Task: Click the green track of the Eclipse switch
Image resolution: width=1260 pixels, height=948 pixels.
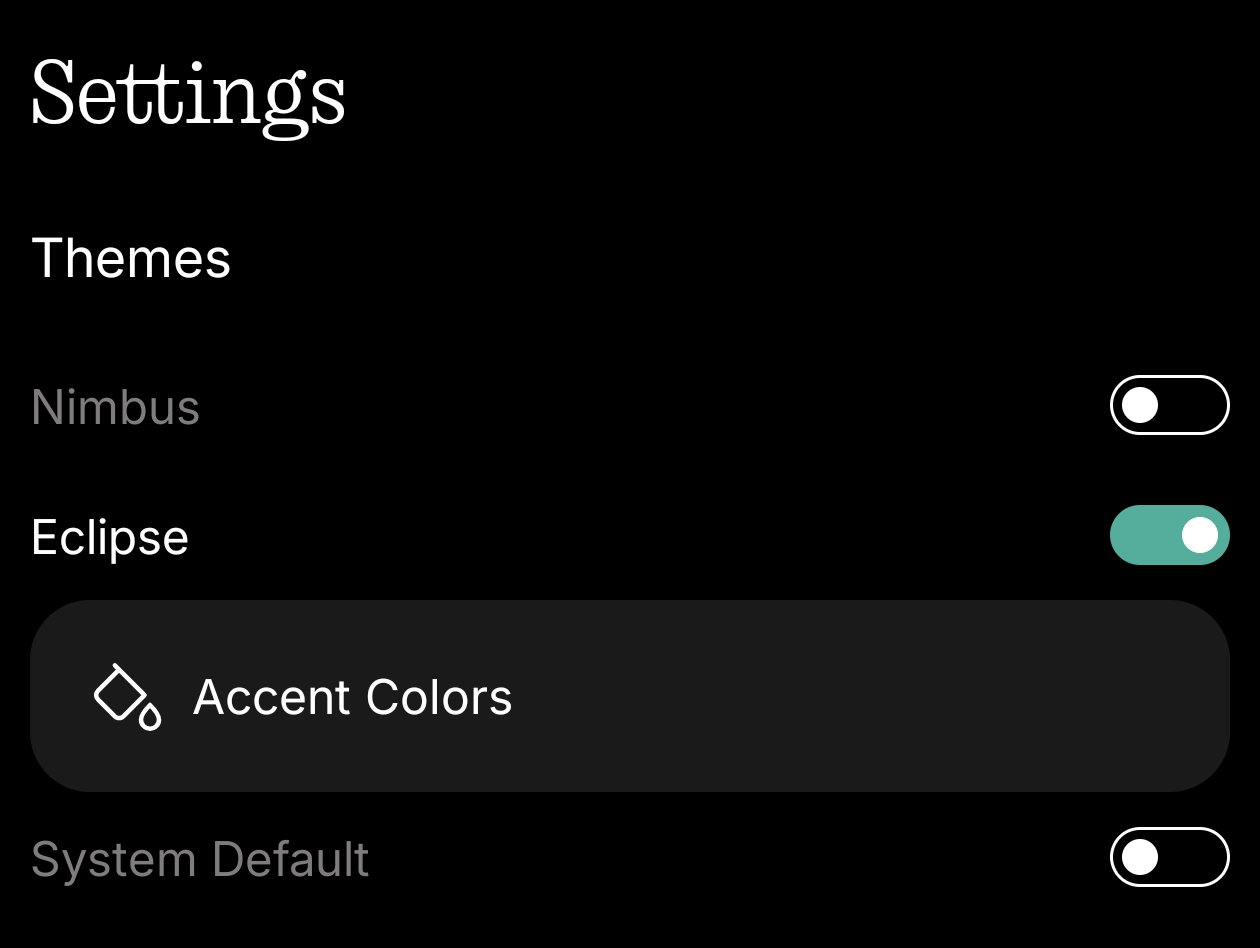Action: pyautogui.click(x=1145, y=535)
